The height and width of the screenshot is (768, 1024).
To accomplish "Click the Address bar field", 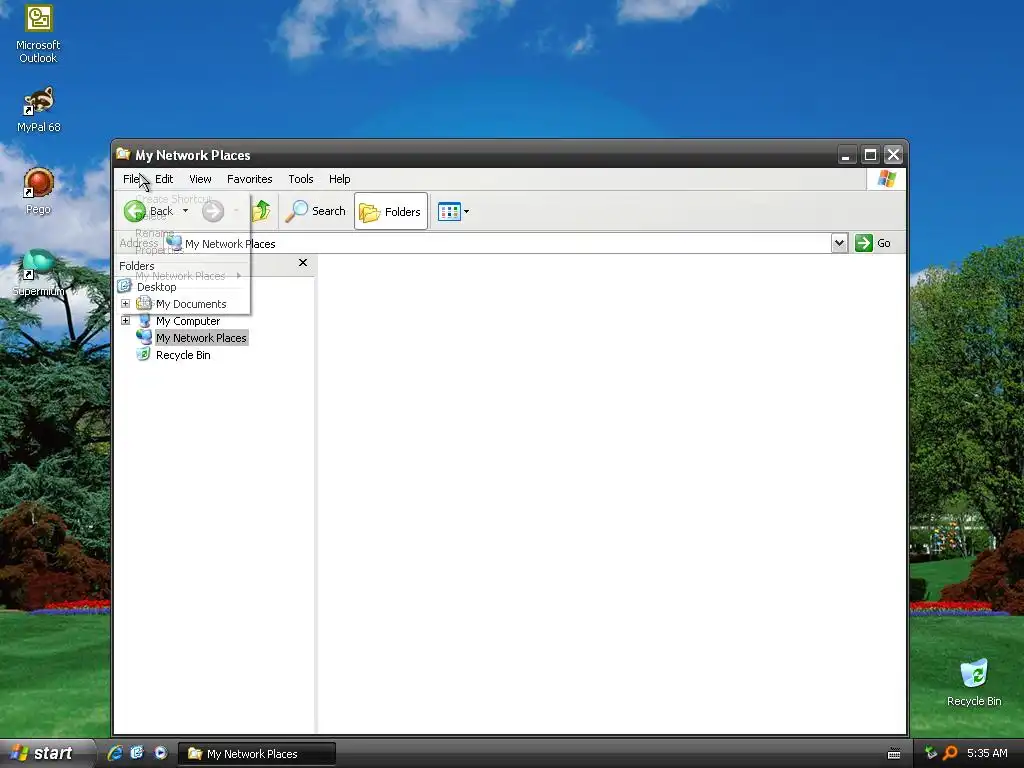I will point(498,244).
